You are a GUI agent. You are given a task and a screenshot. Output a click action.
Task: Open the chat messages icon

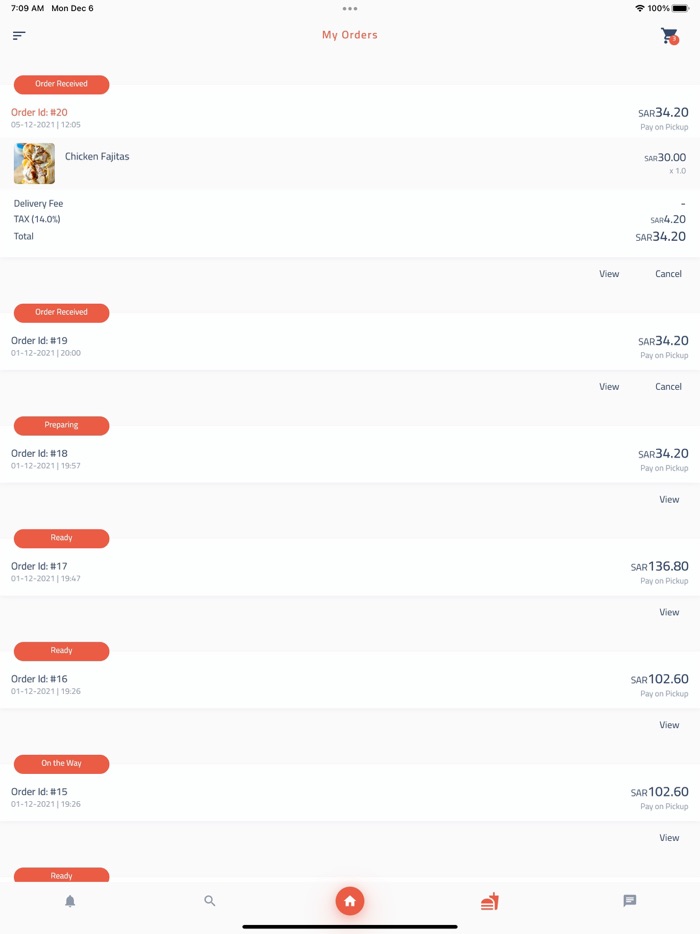[x=629, y=901]
